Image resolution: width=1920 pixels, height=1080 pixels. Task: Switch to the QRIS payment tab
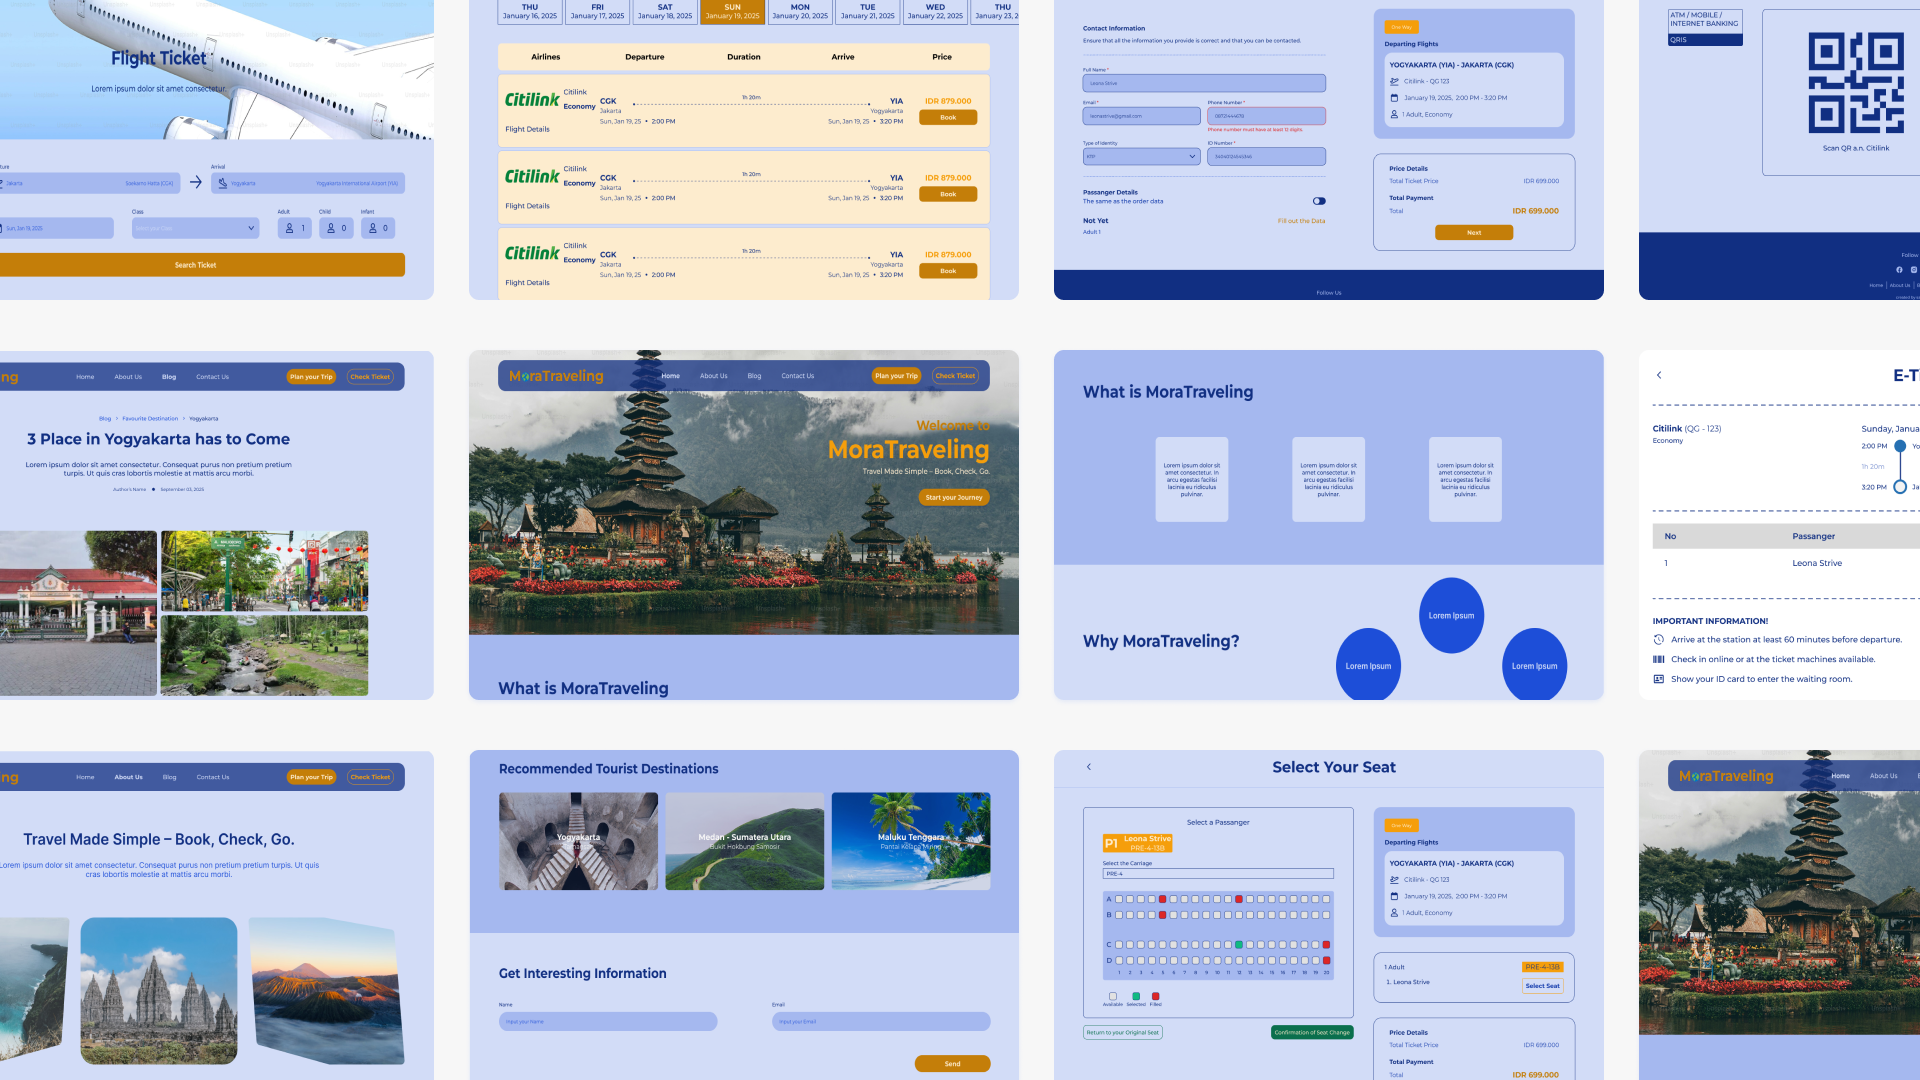[1705, 40]
